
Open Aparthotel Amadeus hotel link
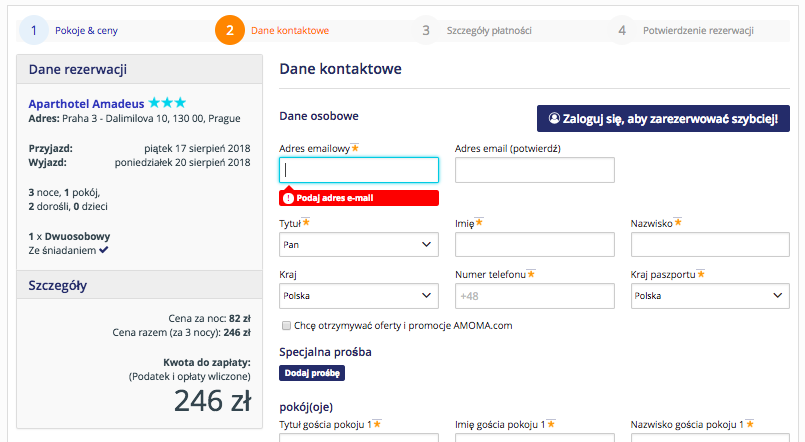click(x=87, y=103)
